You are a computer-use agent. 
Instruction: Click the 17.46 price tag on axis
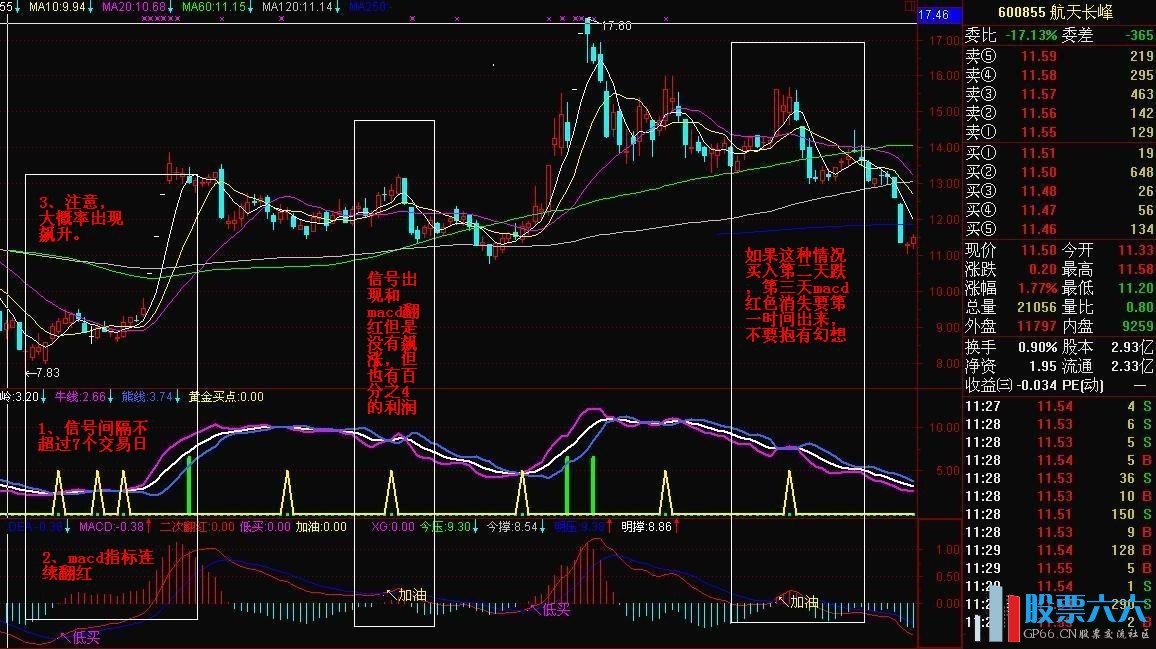[933, 14]
